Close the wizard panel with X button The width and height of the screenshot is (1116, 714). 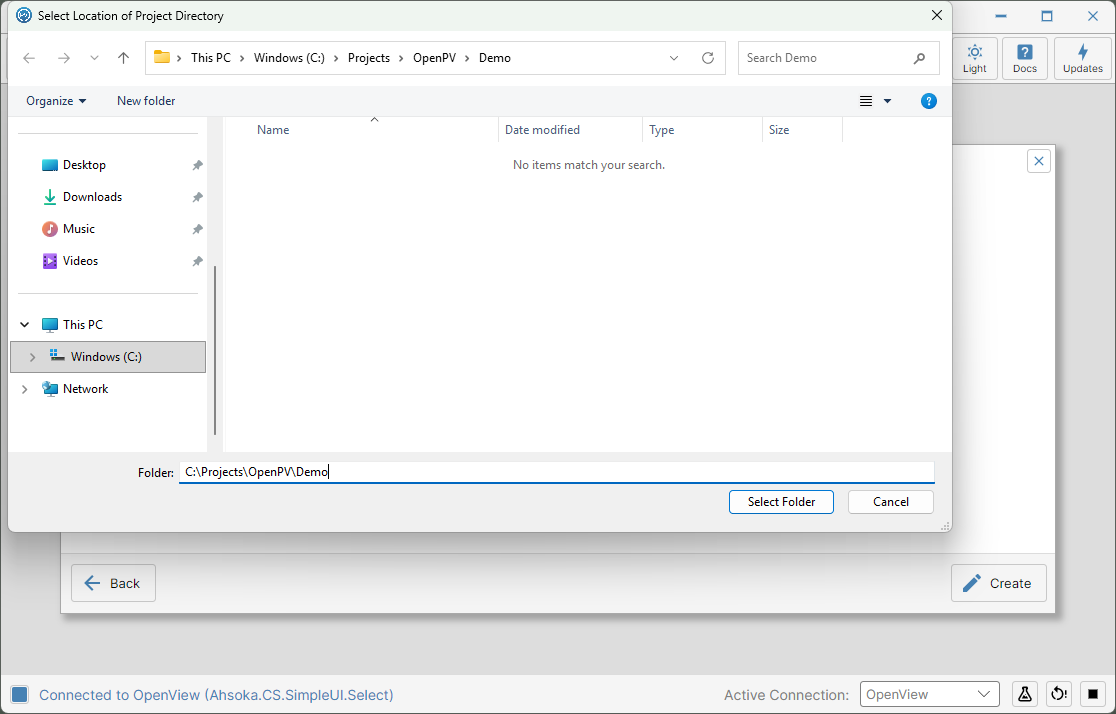(x=1038, y=161)
